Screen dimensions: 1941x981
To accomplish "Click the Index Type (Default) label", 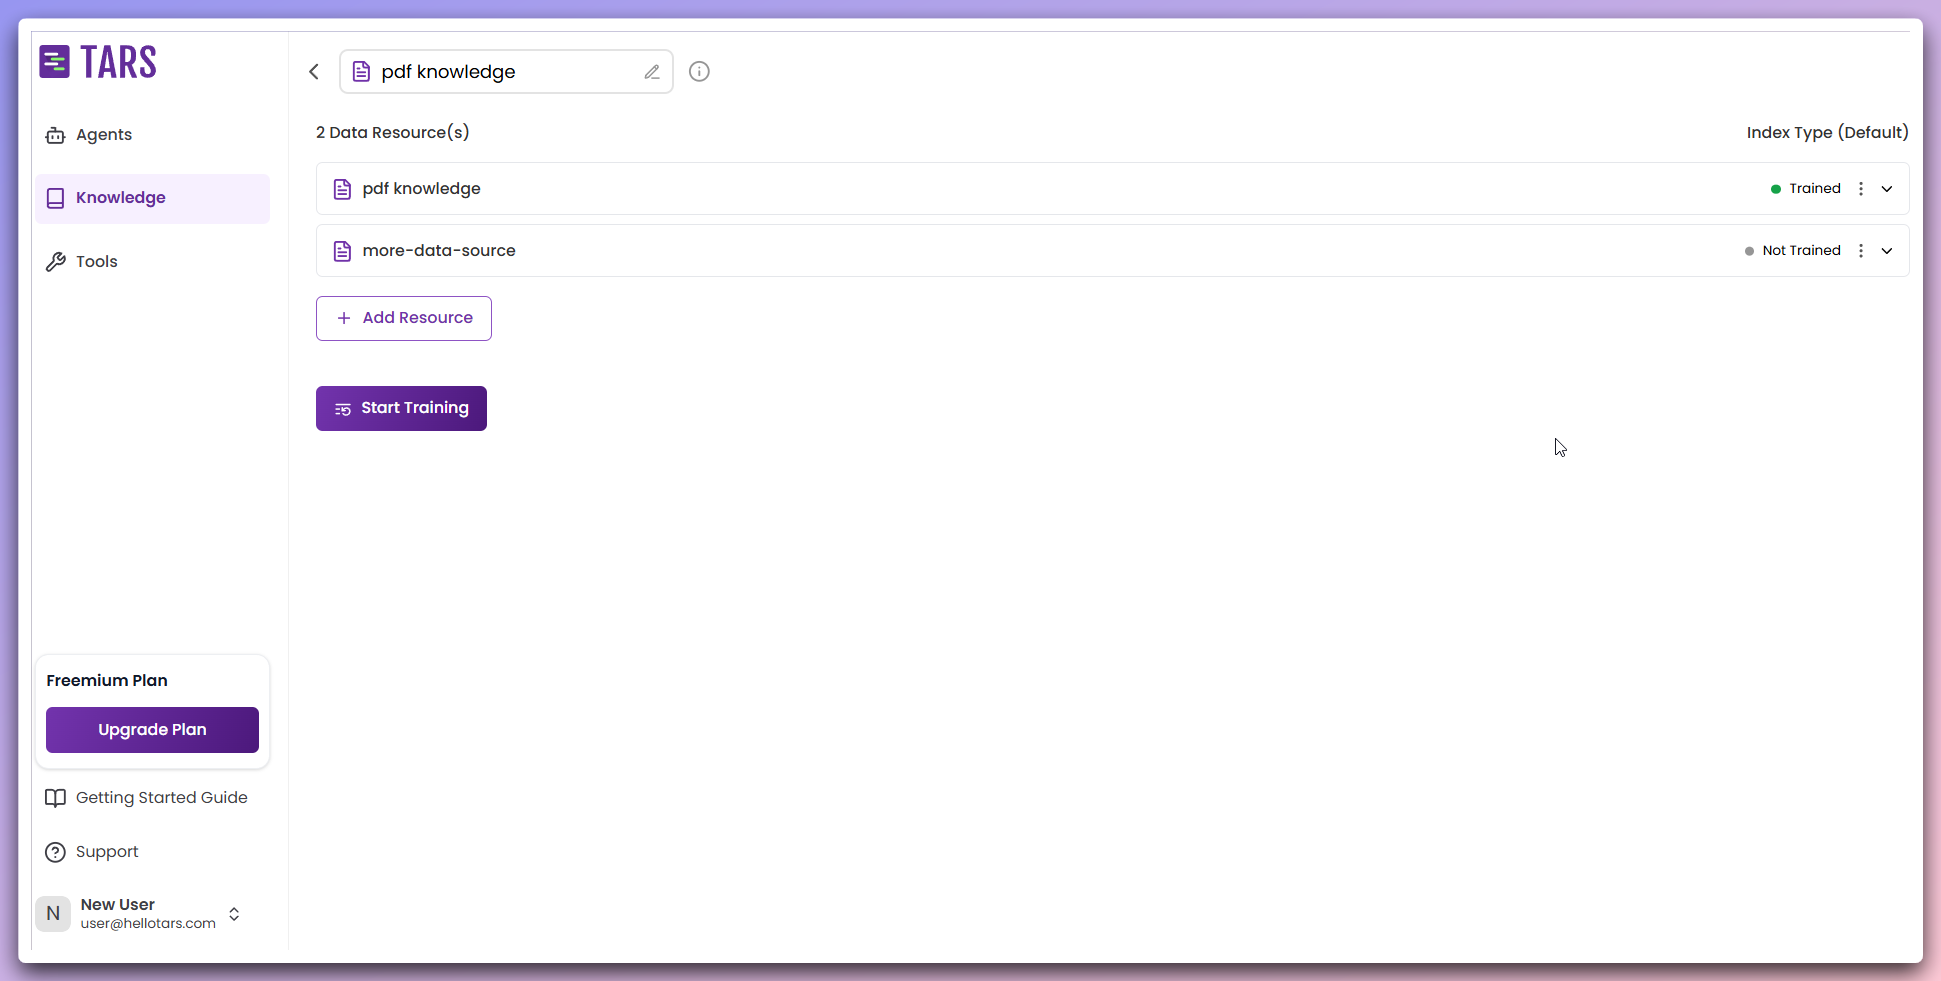I will (x=1827, y=133).
